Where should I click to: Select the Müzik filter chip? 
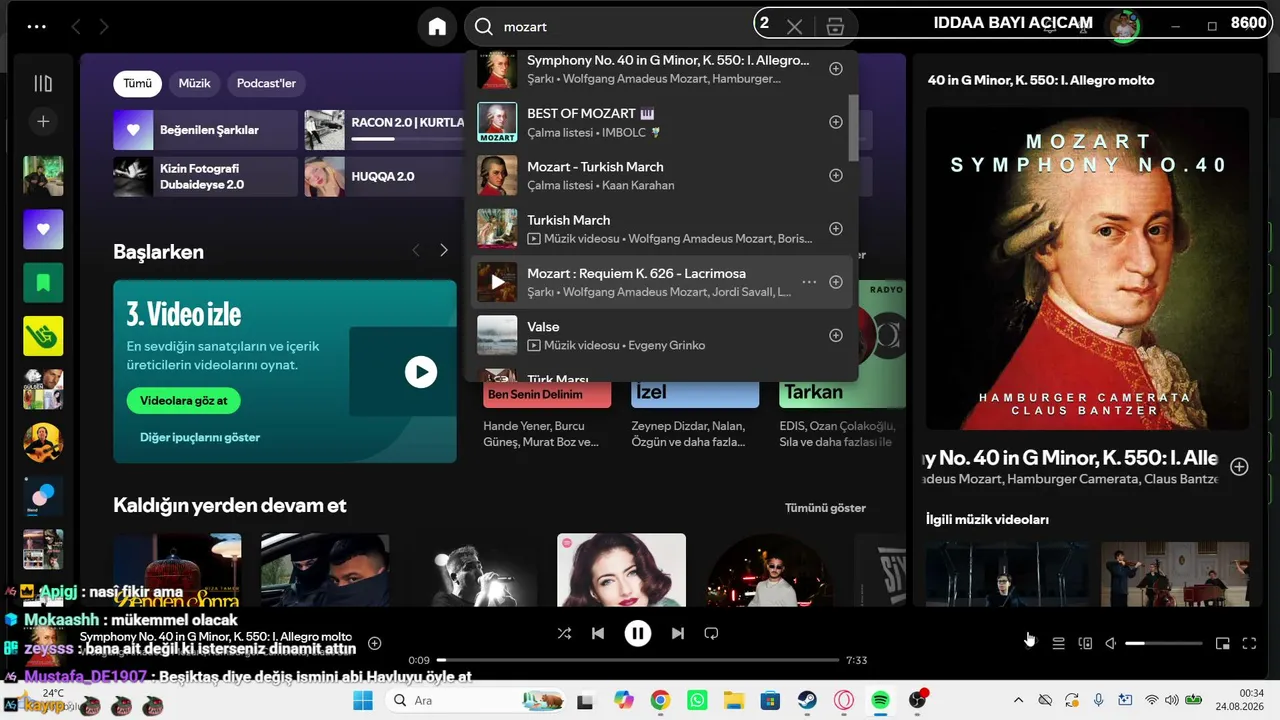(195, 84)
